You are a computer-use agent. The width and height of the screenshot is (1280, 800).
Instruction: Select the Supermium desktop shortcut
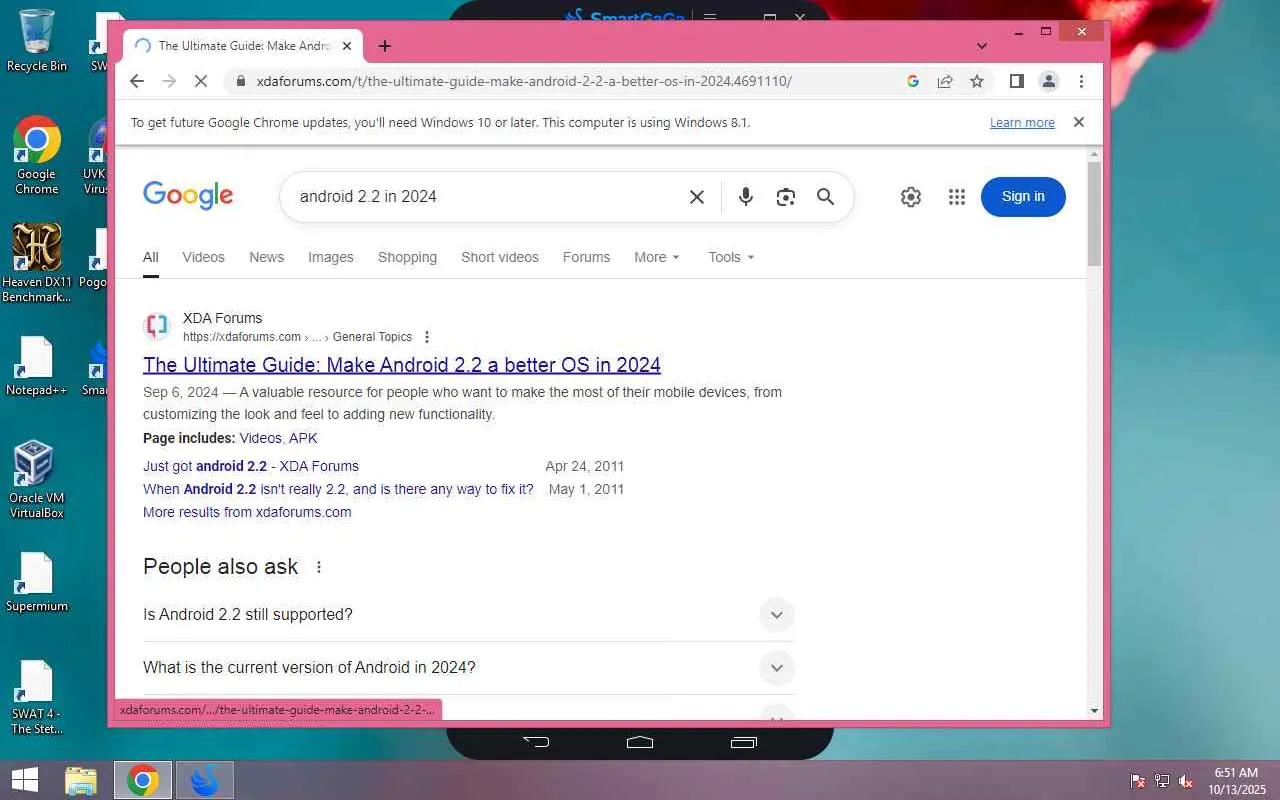tap(37, 582)
